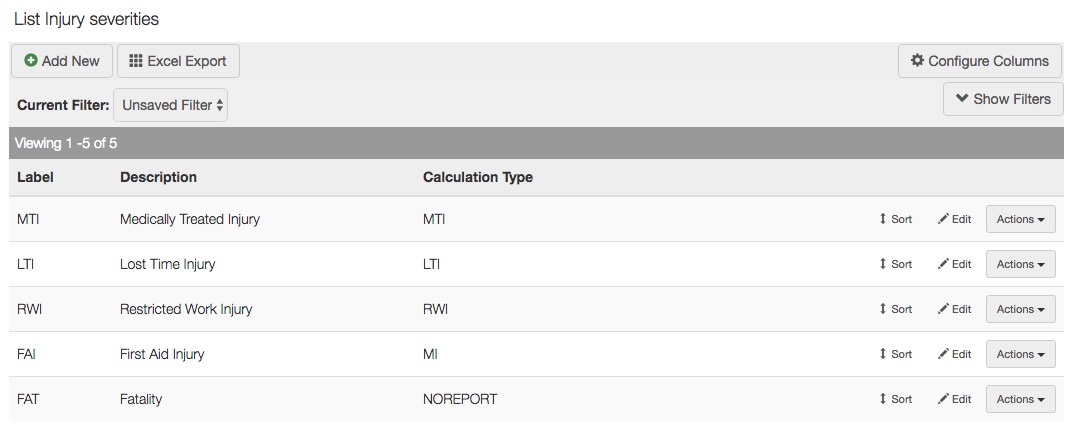Open Actions dropdown for Lost Time Injury
The width and height of the screenshot is (1069, 426).
[x=1020, y=264]
